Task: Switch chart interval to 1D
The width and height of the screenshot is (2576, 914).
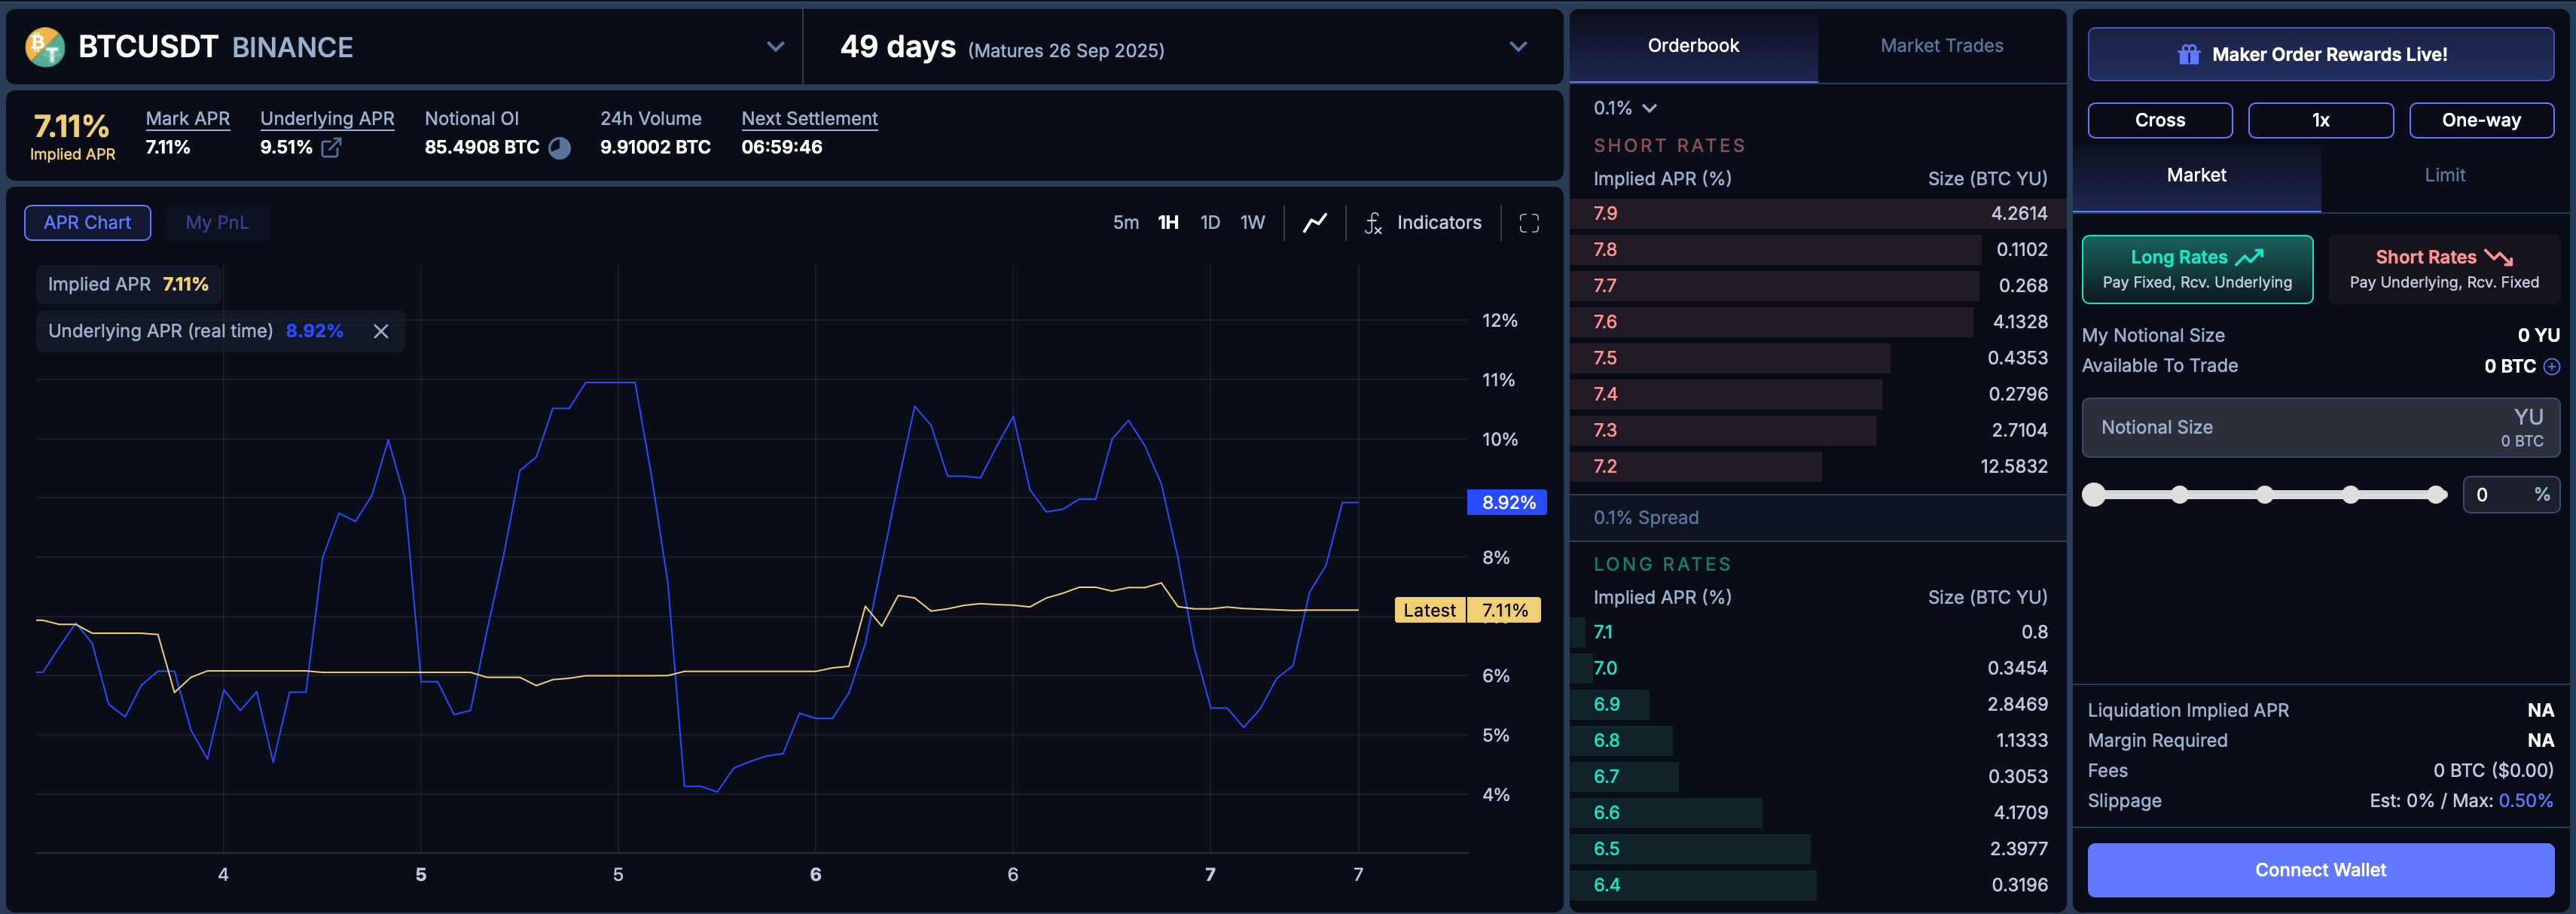Action: (1210, 223)
